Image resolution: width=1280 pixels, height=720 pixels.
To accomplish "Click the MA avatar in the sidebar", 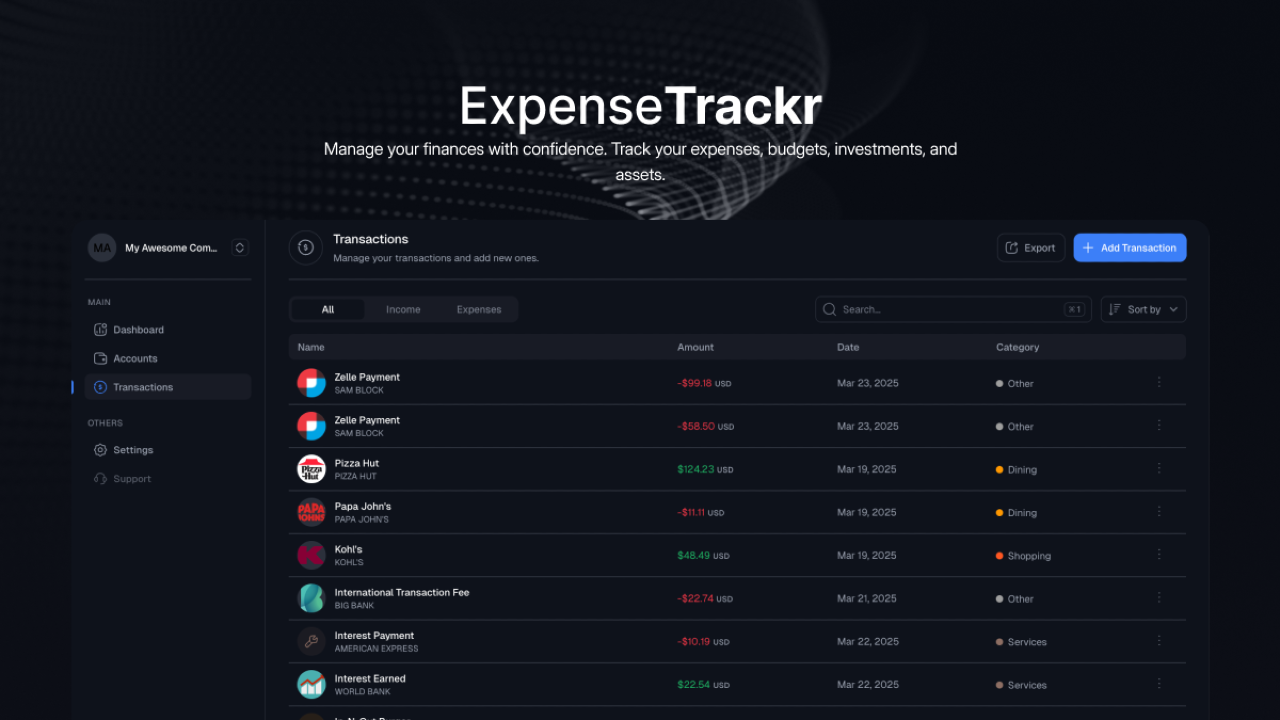I will tap(102, 247).
